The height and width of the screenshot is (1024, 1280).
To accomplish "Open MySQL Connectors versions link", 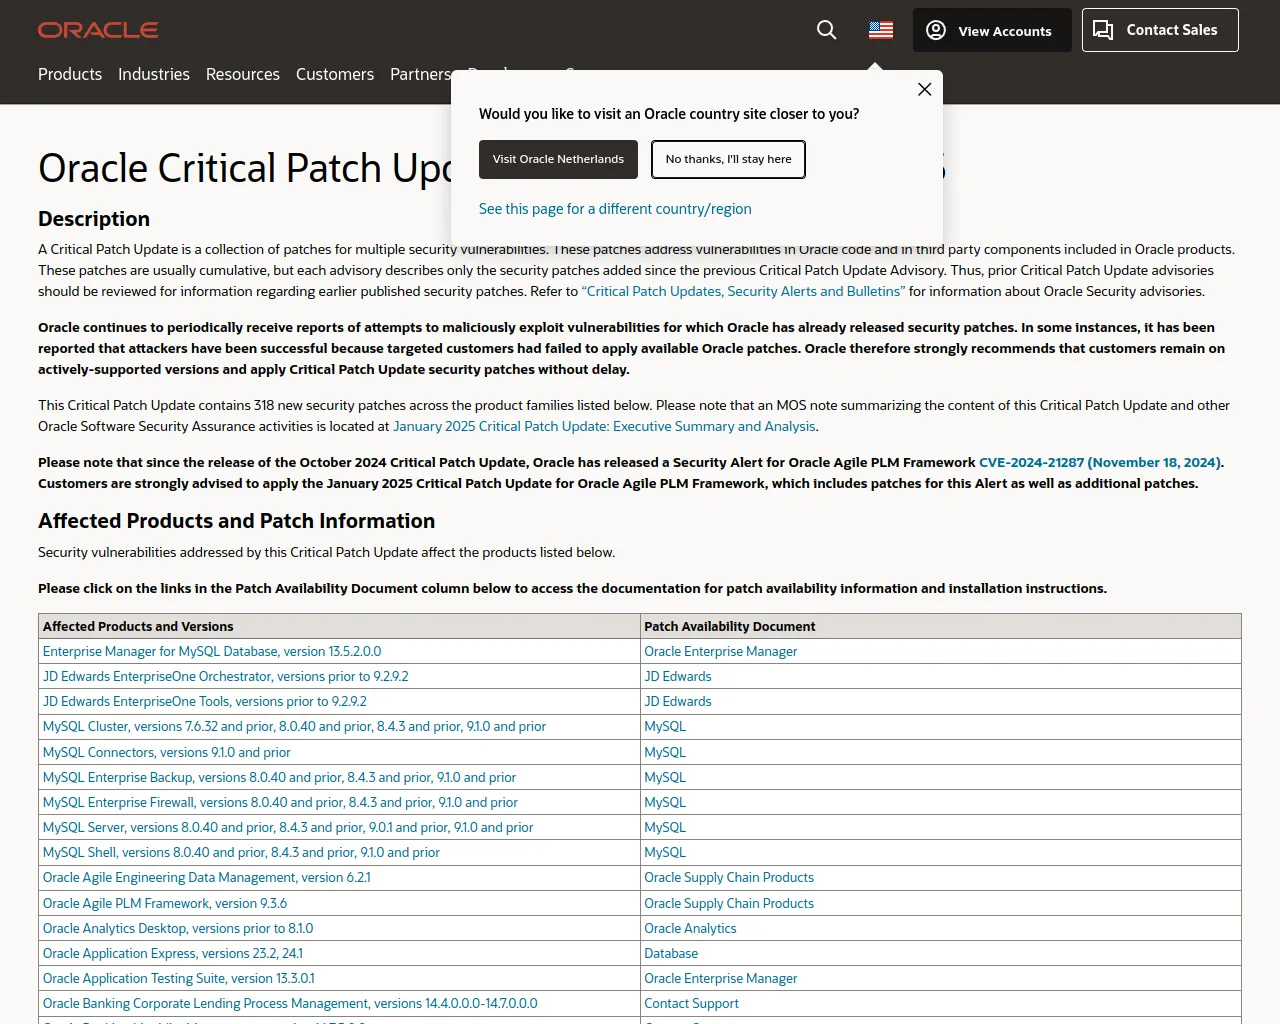I will (x=167, y=752).
